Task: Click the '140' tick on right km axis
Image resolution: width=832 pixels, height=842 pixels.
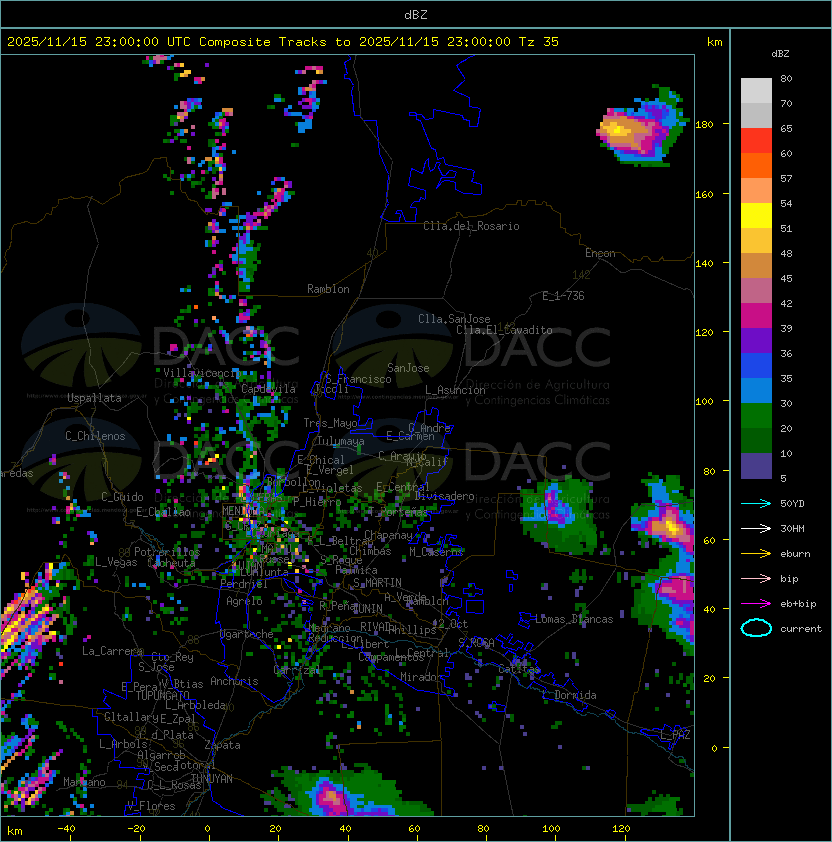Action: click(x=704, y=263)
